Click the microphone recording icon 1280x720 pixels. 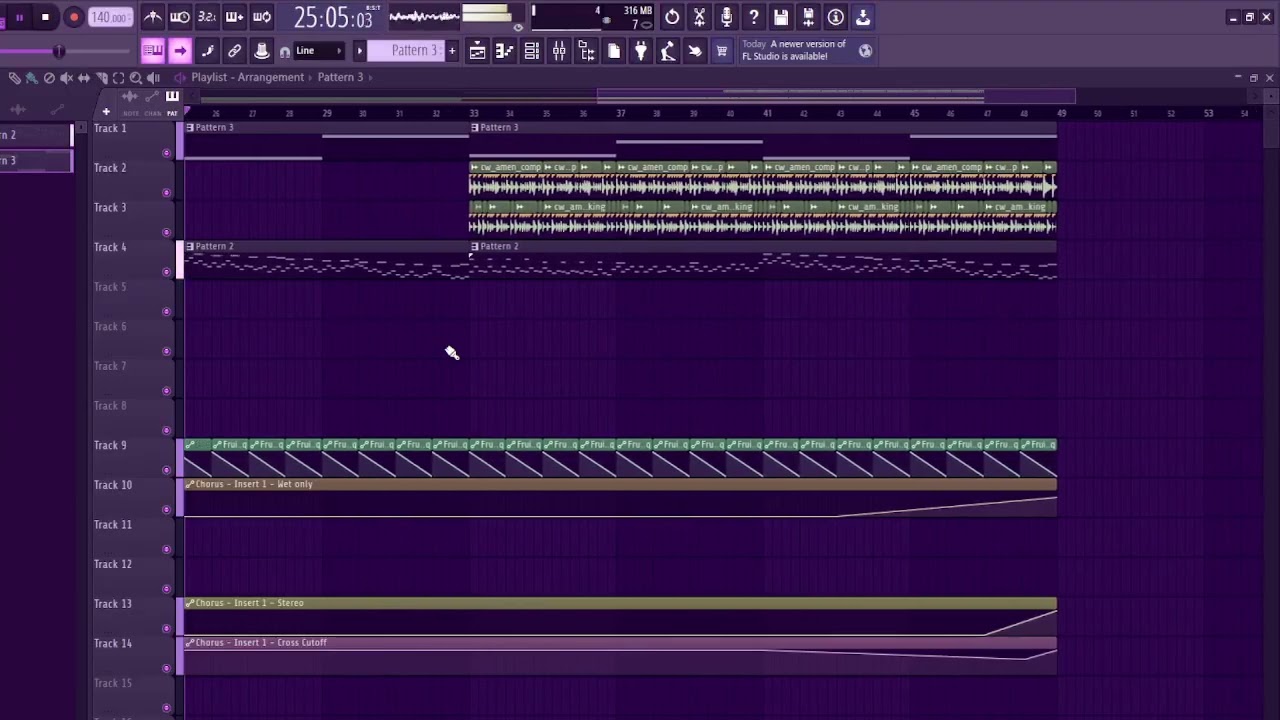click(726, 17)
